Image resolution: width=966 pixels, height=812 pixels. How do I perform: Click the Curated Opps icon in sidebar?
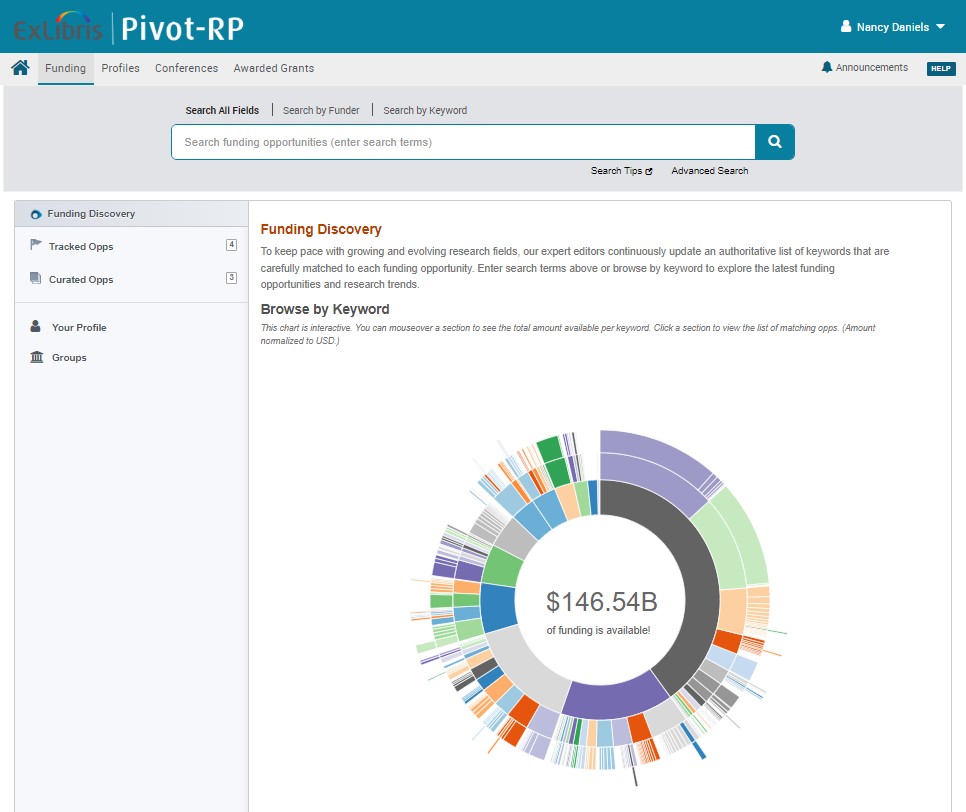[36, 279]
